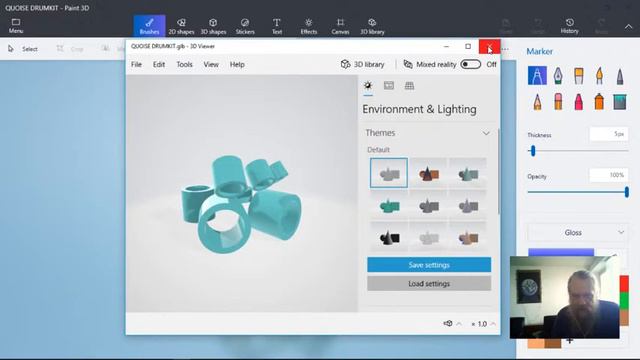Maximize the 3D Viewer window
640x360 pixels.
(468, 47)
